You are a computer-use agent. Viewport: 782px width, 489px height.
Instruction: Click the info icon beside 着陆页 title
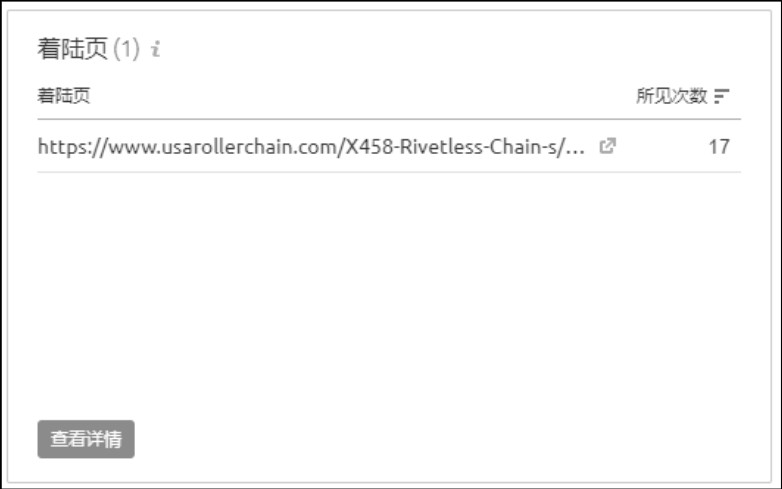pos(156,49)
